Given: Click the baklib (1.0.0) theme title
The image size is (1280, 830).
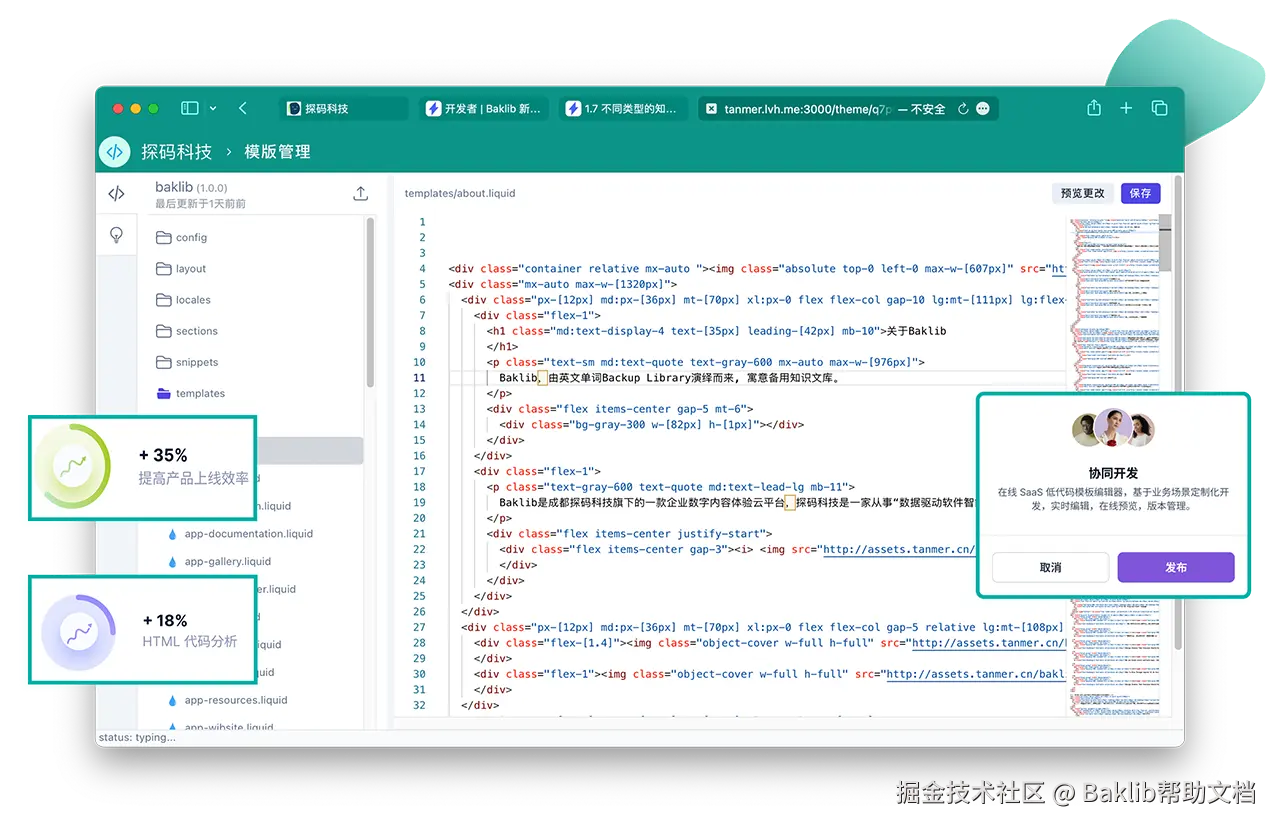Looking at the screenshot, I should (191, 187).
